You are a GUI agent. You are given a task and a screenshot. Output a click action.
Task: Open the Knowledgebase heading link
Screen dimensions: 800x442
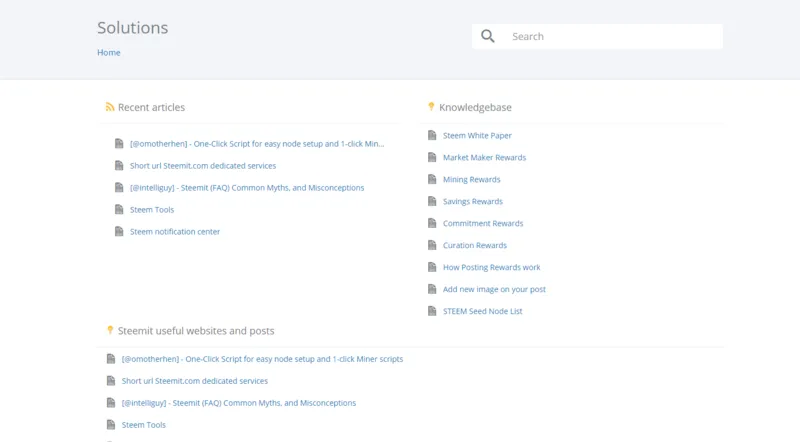(x=476, y=107)
